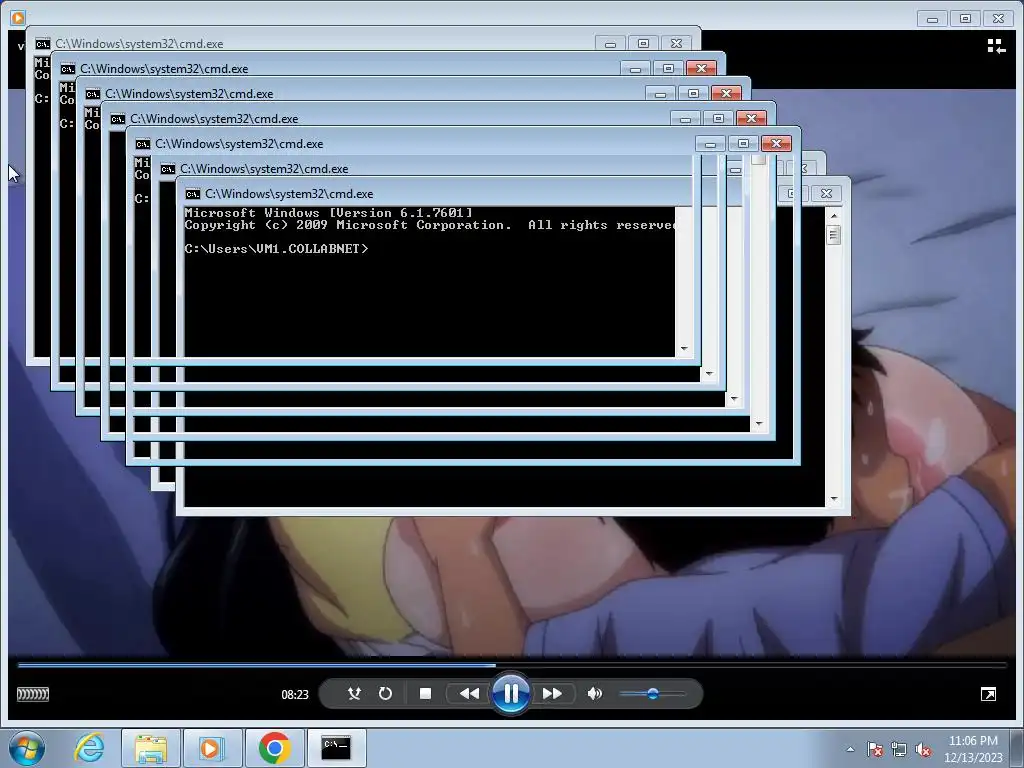Toggle repeat mode in the media player
Image resolution: width=1024 pixels, height=768 pixels.
[x=385, y=694]
